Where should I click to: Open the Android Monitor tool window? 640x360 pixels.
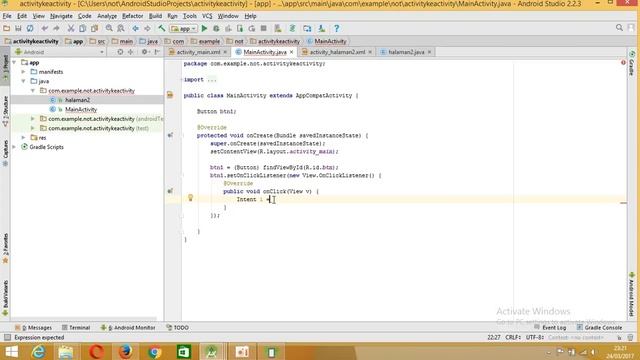click(x=128, y=327)
